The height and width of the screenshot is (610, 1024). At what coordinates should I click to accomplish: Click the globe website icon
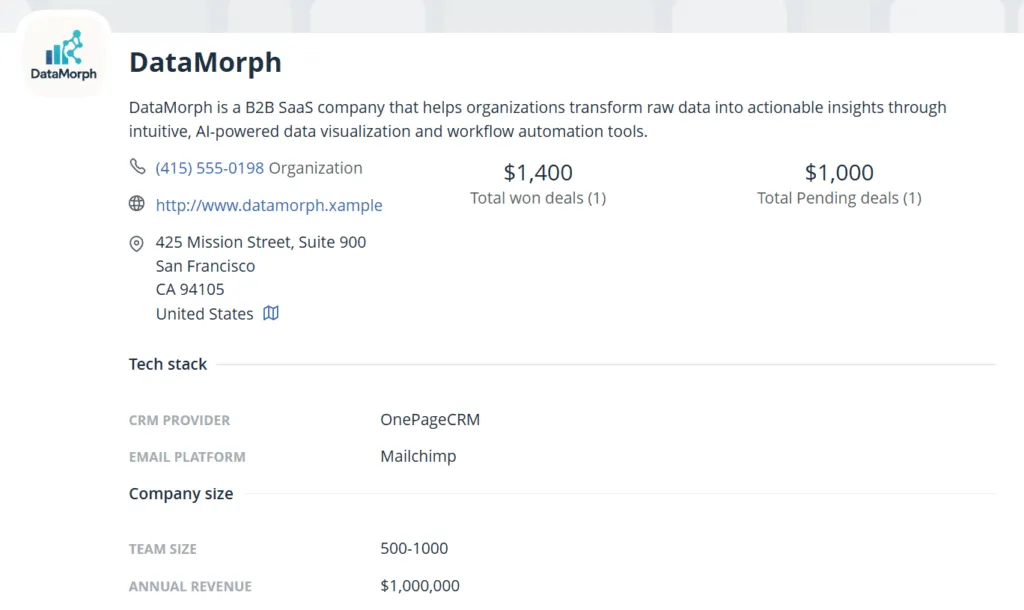(x=136, y=204)
